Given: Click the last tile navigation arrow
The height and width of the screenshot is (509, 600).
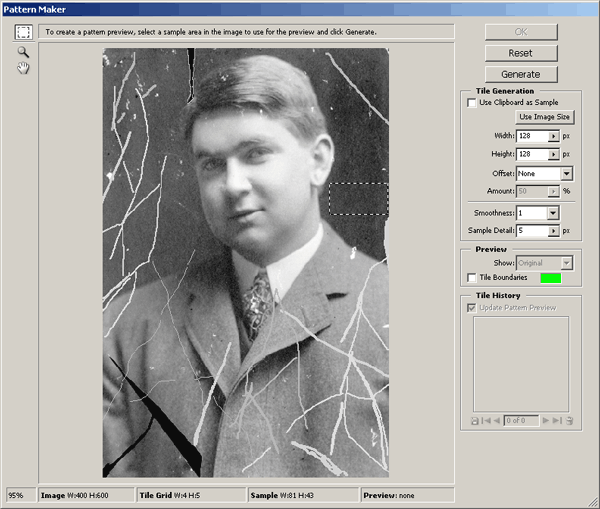Looking at the screenshot, I should point(558,421).
